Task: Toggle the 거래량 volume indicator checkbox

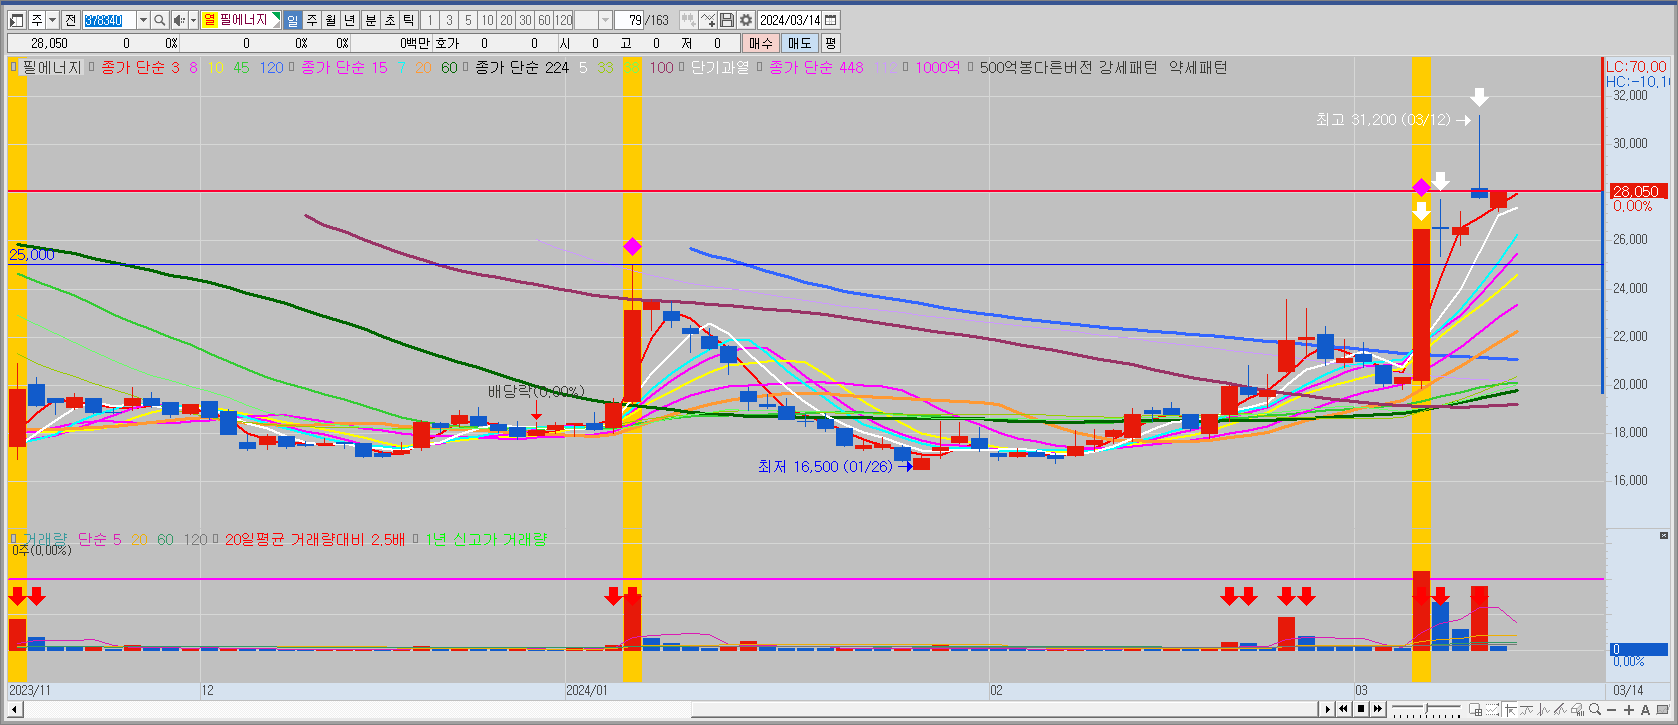Action: click(14, 539)
